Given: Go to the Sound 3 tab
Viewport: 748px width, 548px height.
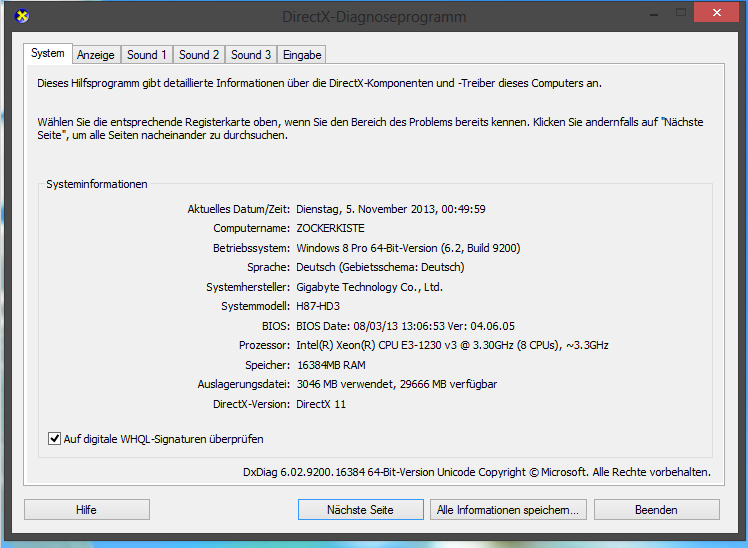Looking at the screenshot, I should (x=251, y=55).
